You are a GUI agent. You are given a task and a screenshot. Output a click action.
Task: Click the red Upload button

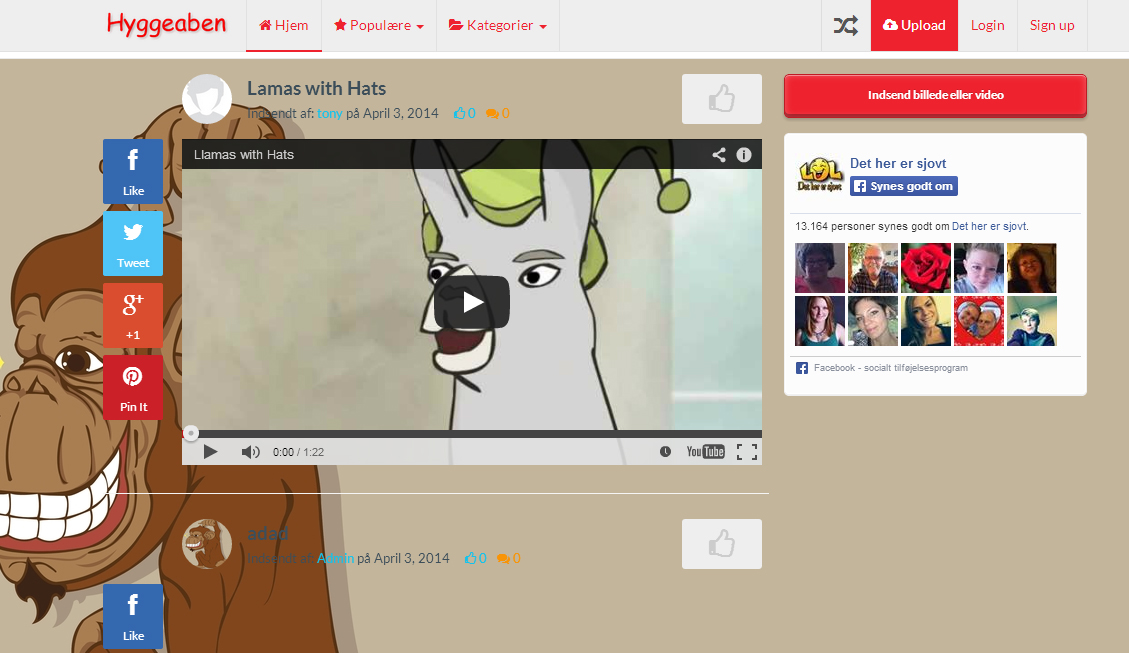click(x=914, y=26)
